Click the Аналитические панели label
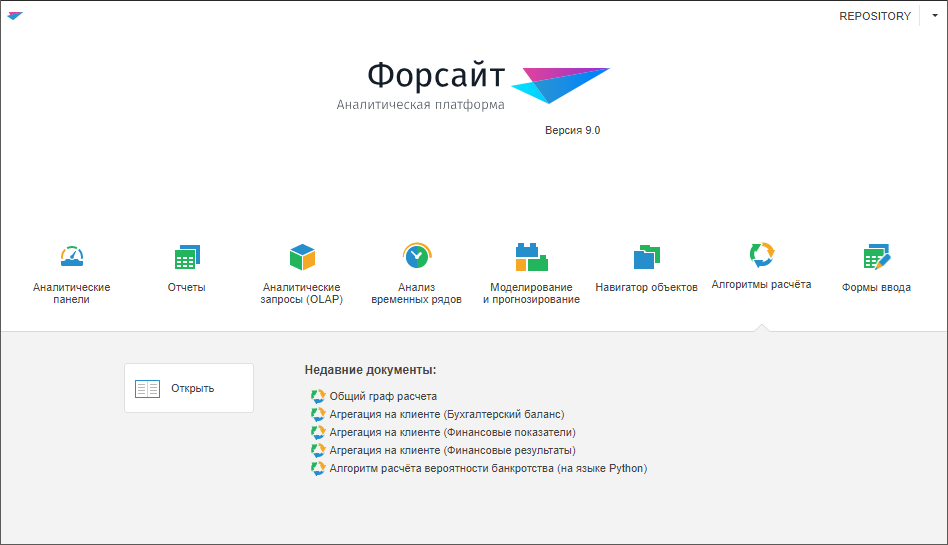The image size is (948, 545). coord(71,293)
